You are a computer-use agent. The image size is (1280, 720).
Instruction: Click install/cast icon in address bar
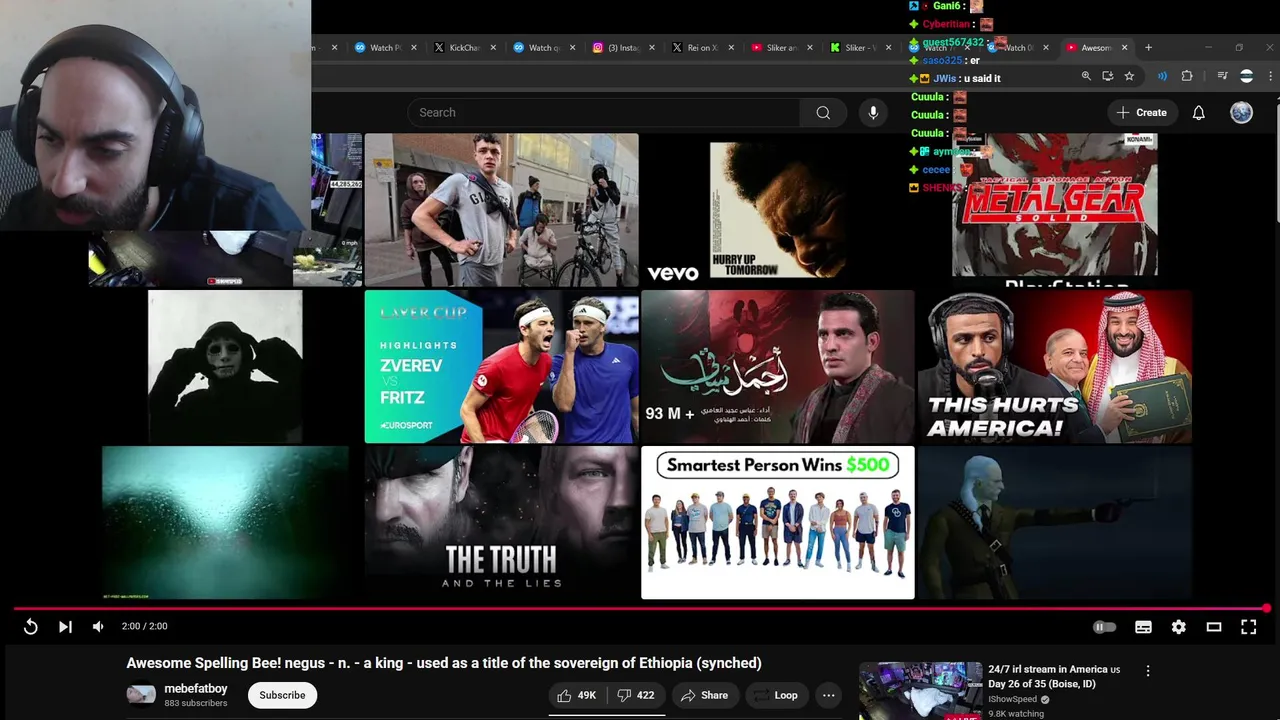pyautogui.click(x=1107, y=76)
